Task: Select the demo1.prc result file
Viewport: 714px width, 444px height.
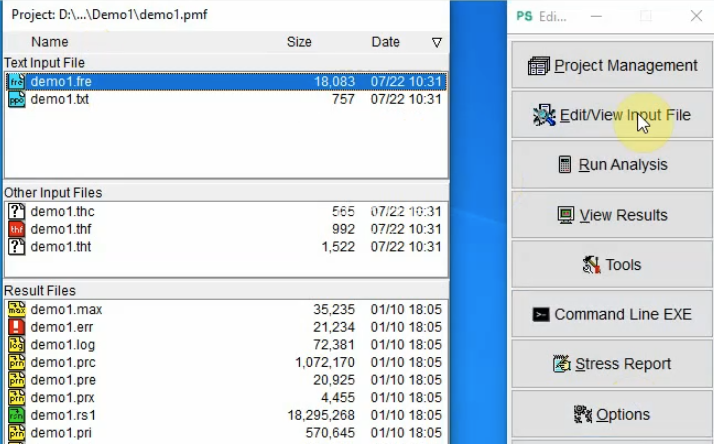Action: [66, 362]
